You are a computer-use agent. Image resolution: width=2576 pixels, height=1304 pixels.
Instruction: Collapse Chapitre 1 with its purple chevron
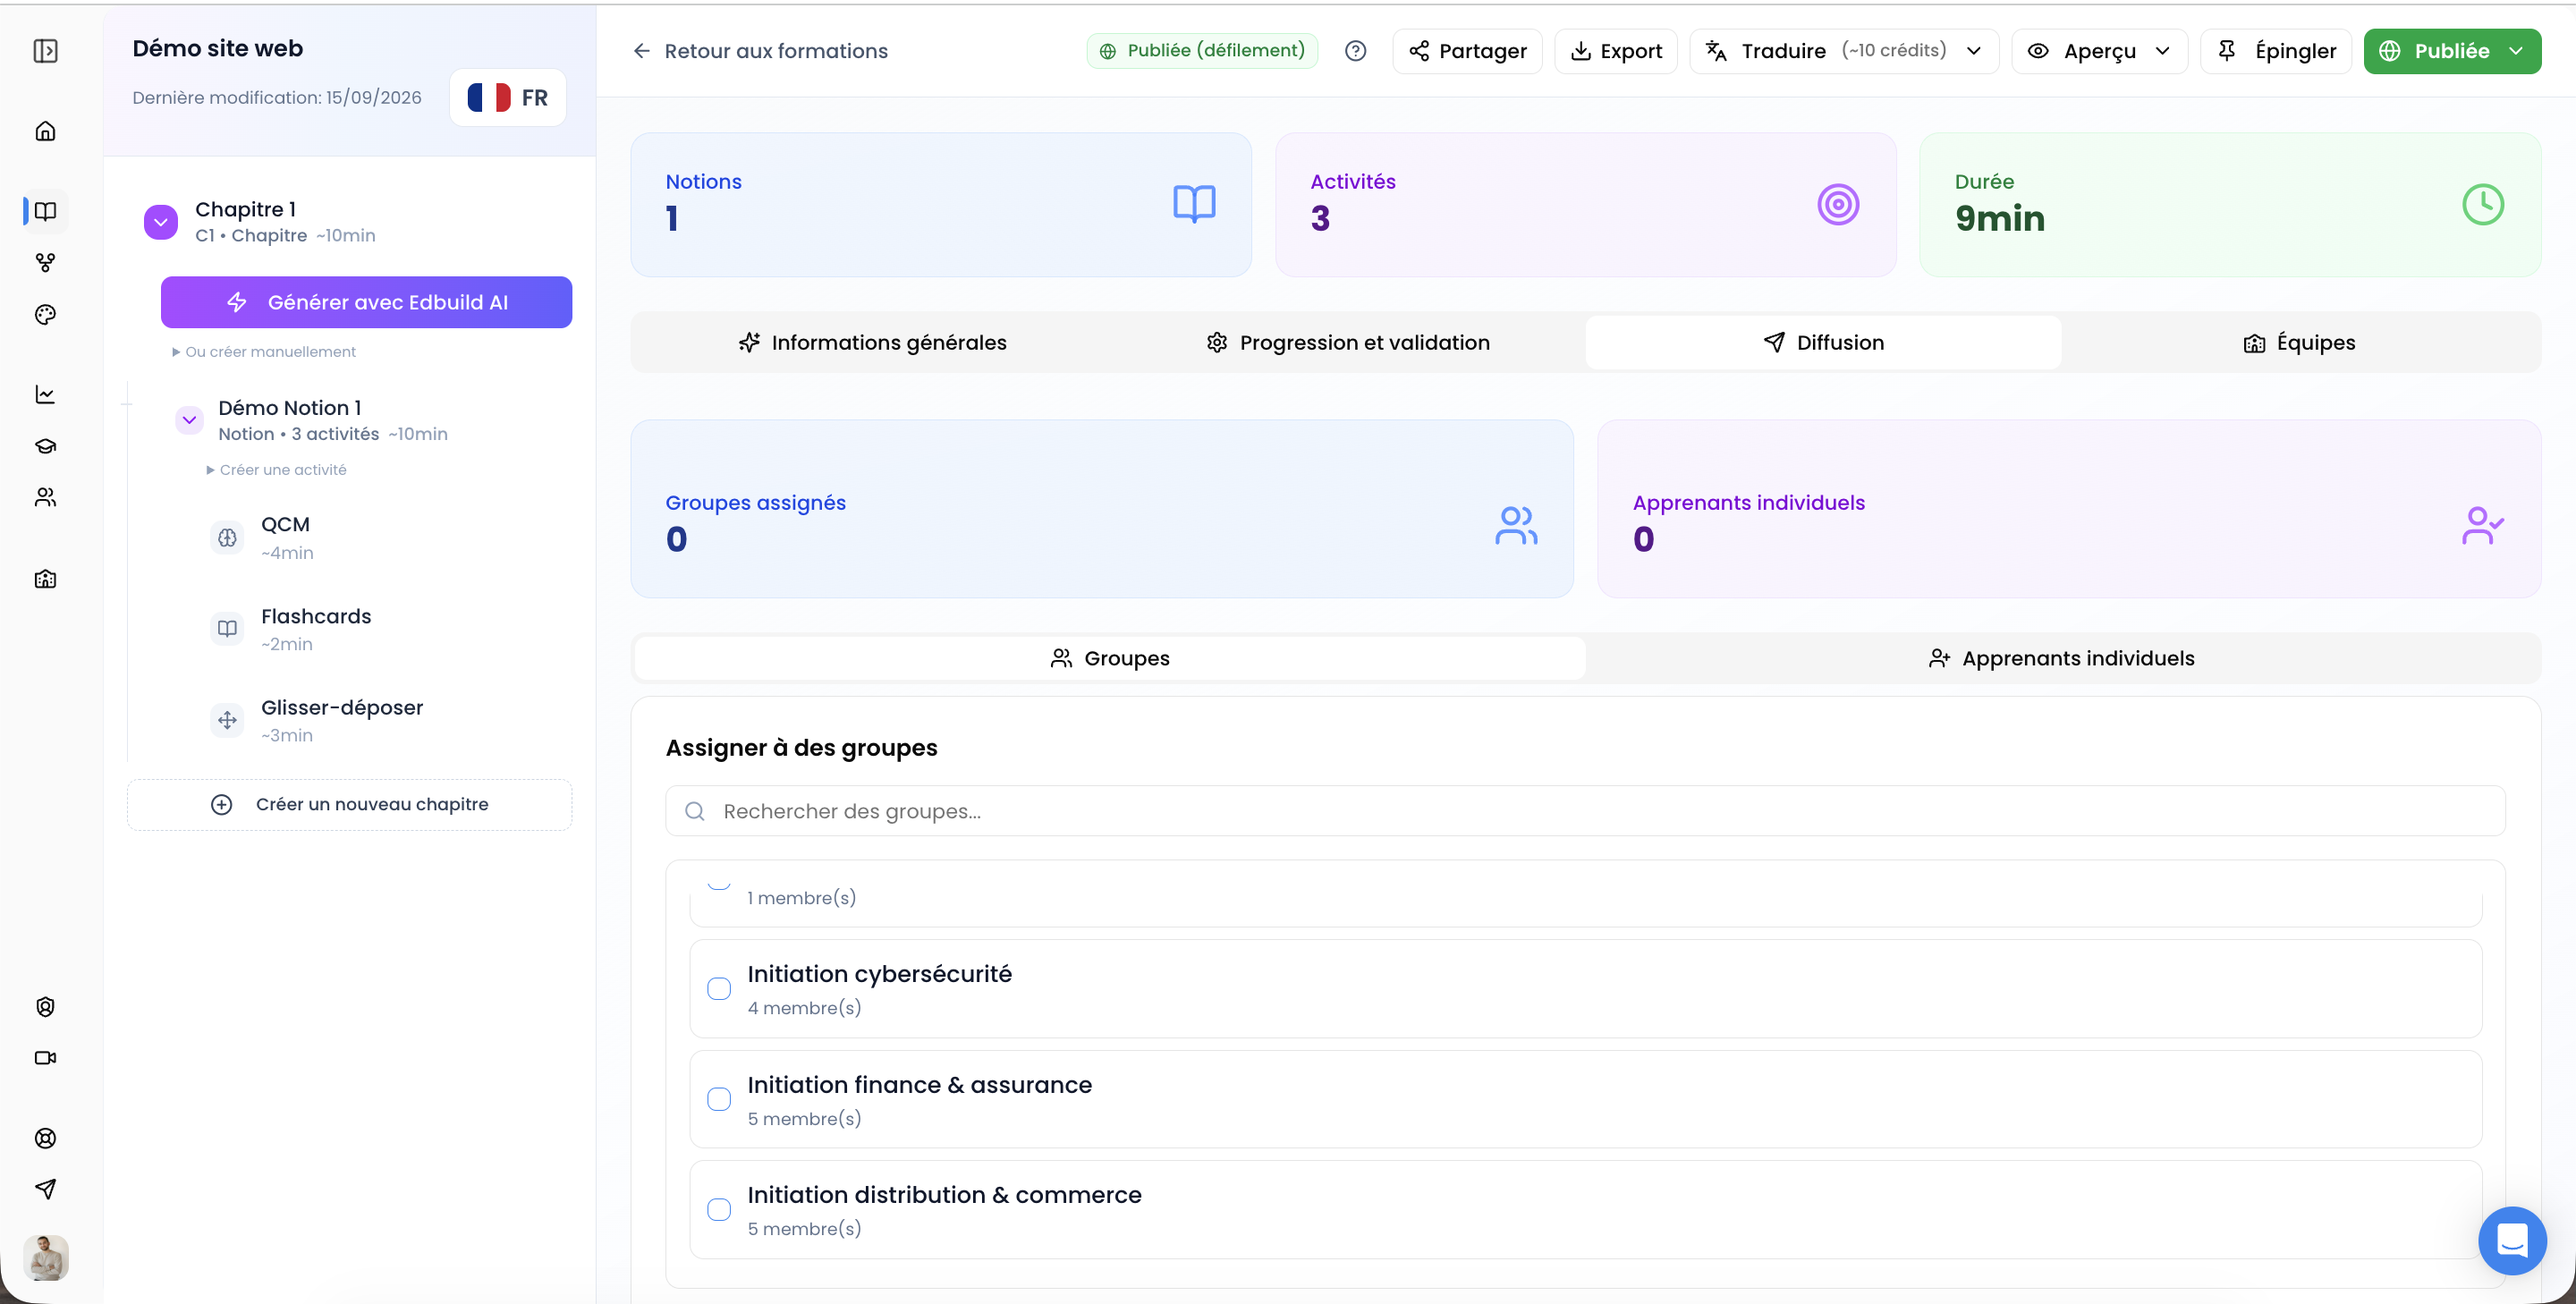click(161, 222)
